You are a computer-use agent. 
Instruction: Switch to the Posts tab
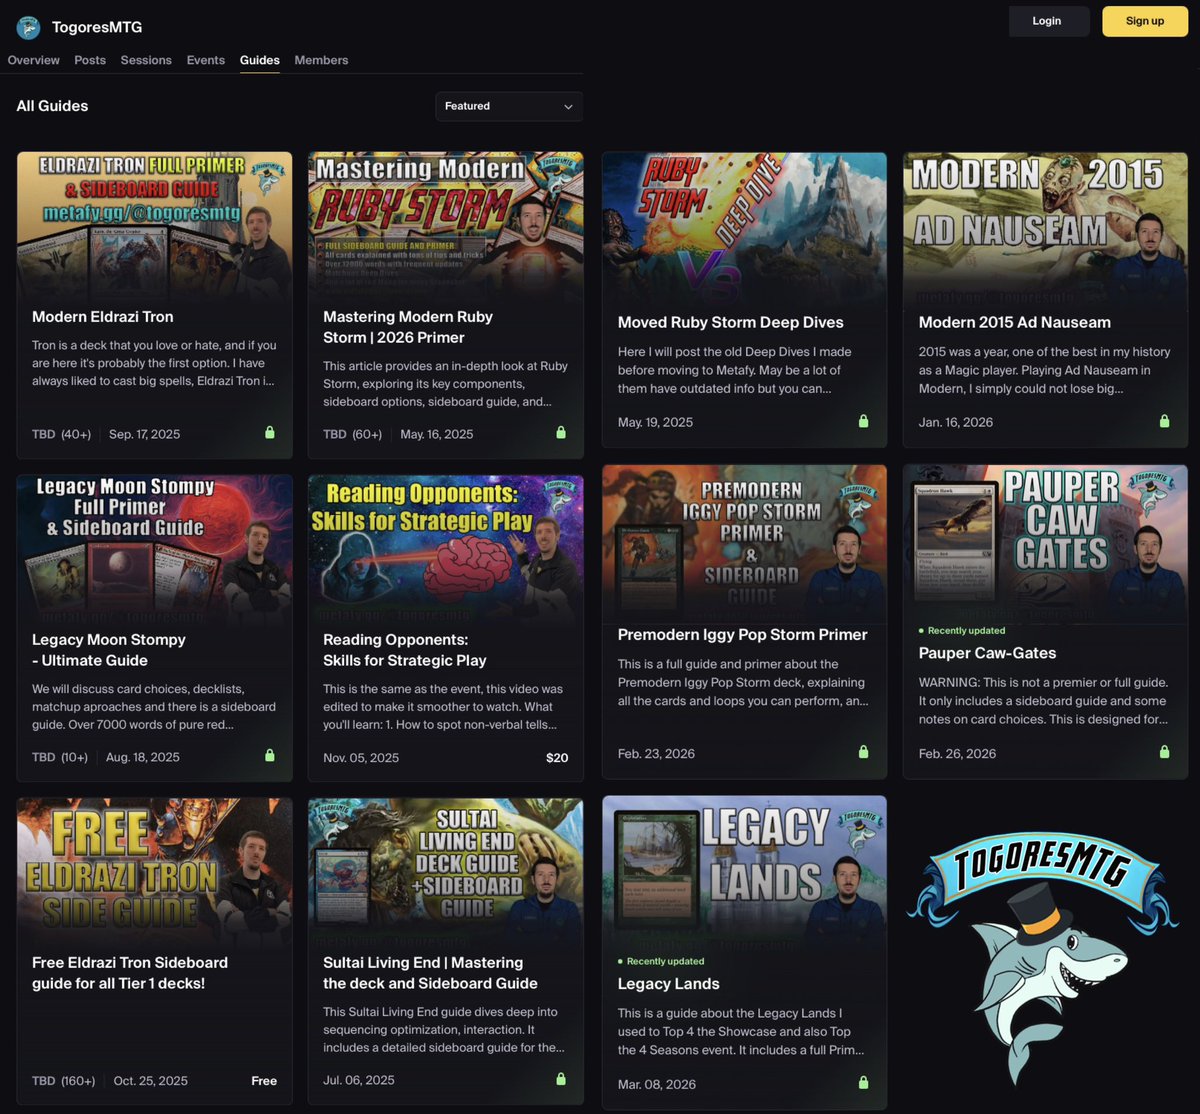pos(90,60)
